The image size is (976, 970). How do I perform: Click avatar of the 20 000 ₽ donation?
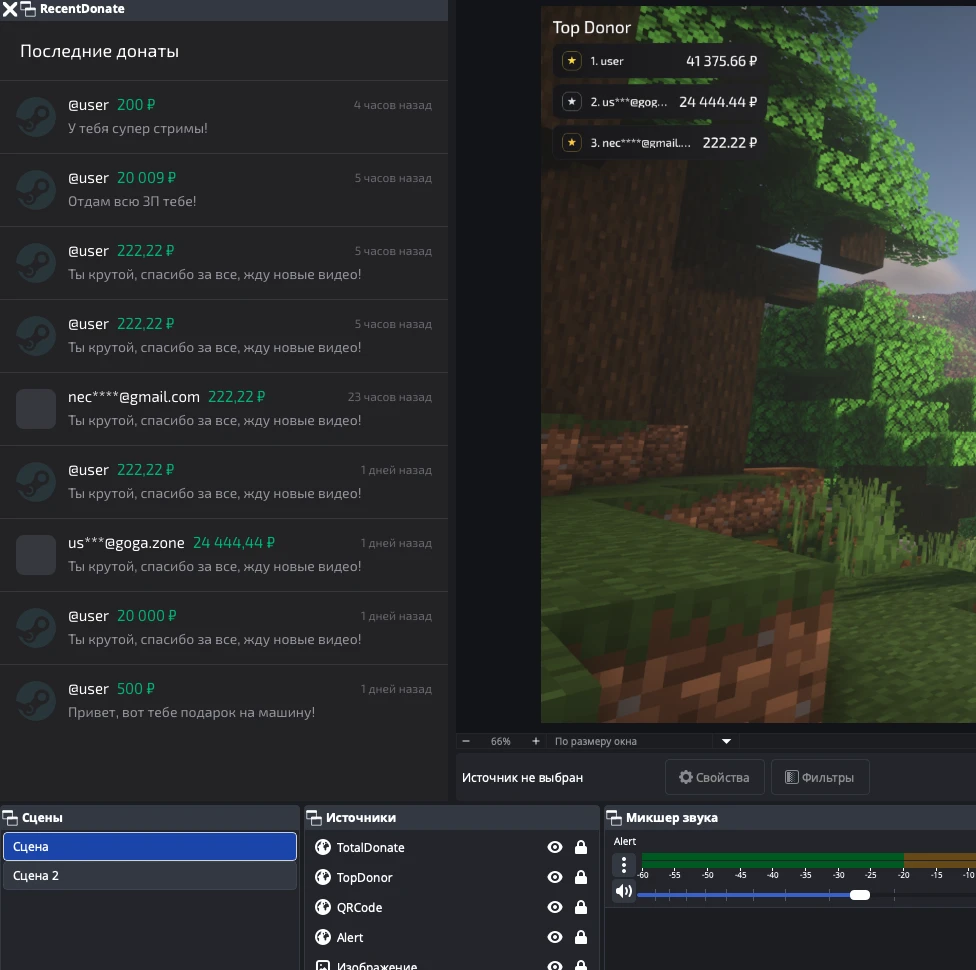pos(35,628)
